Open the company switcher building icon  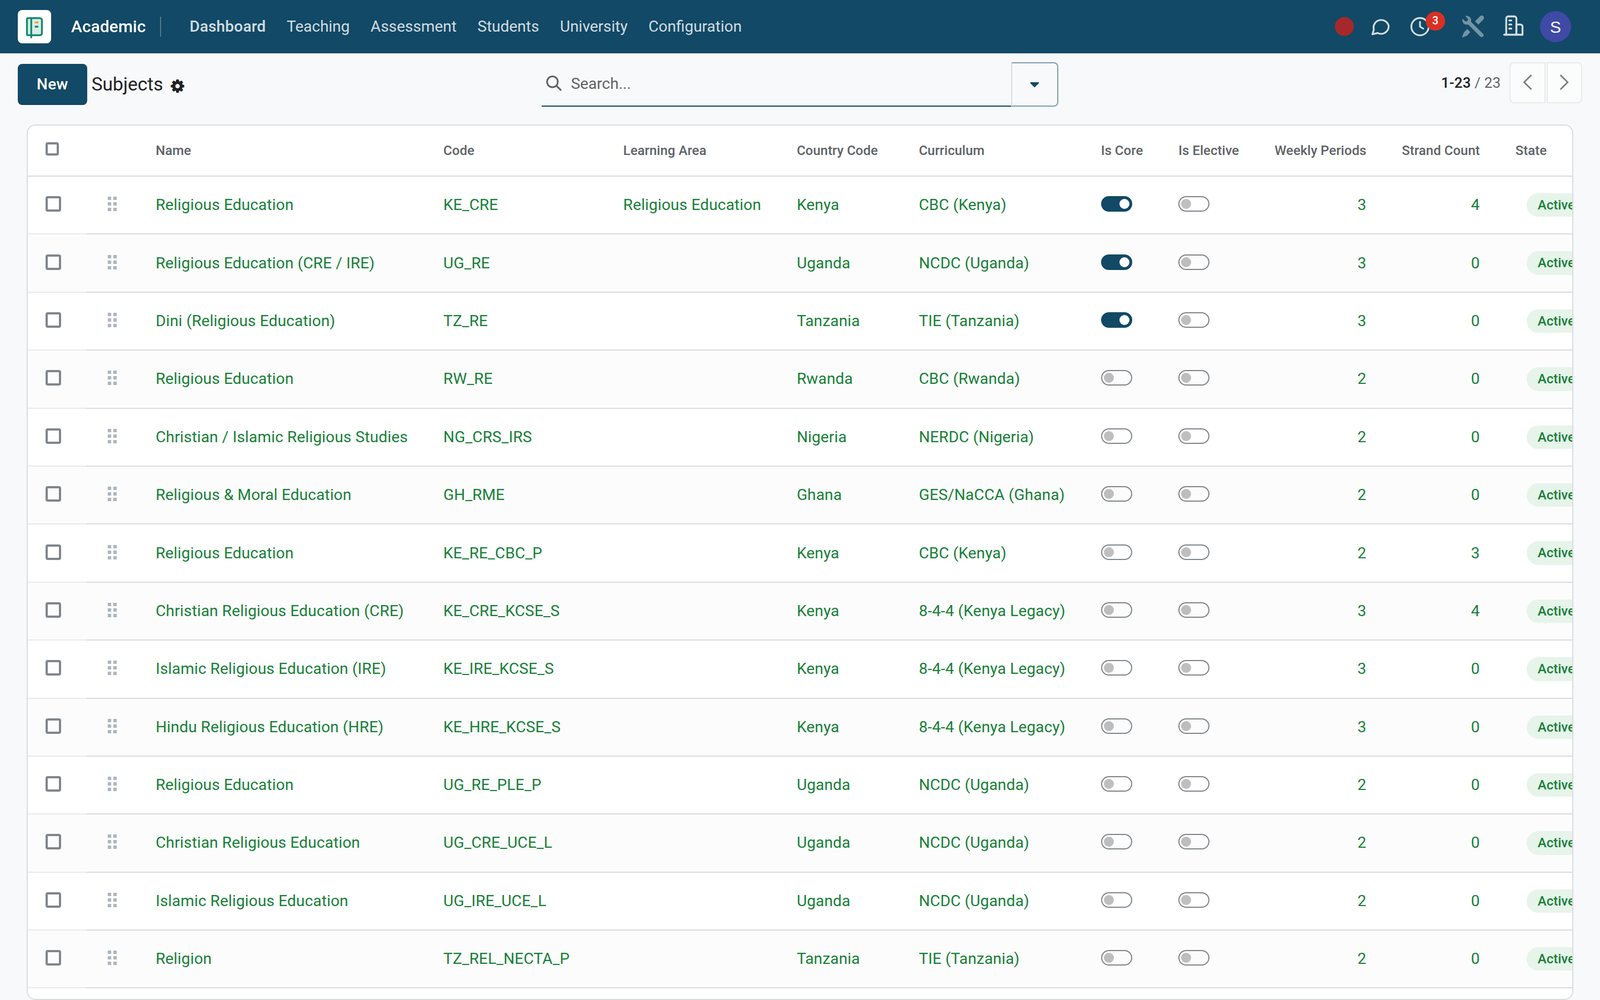(1513, 27)
